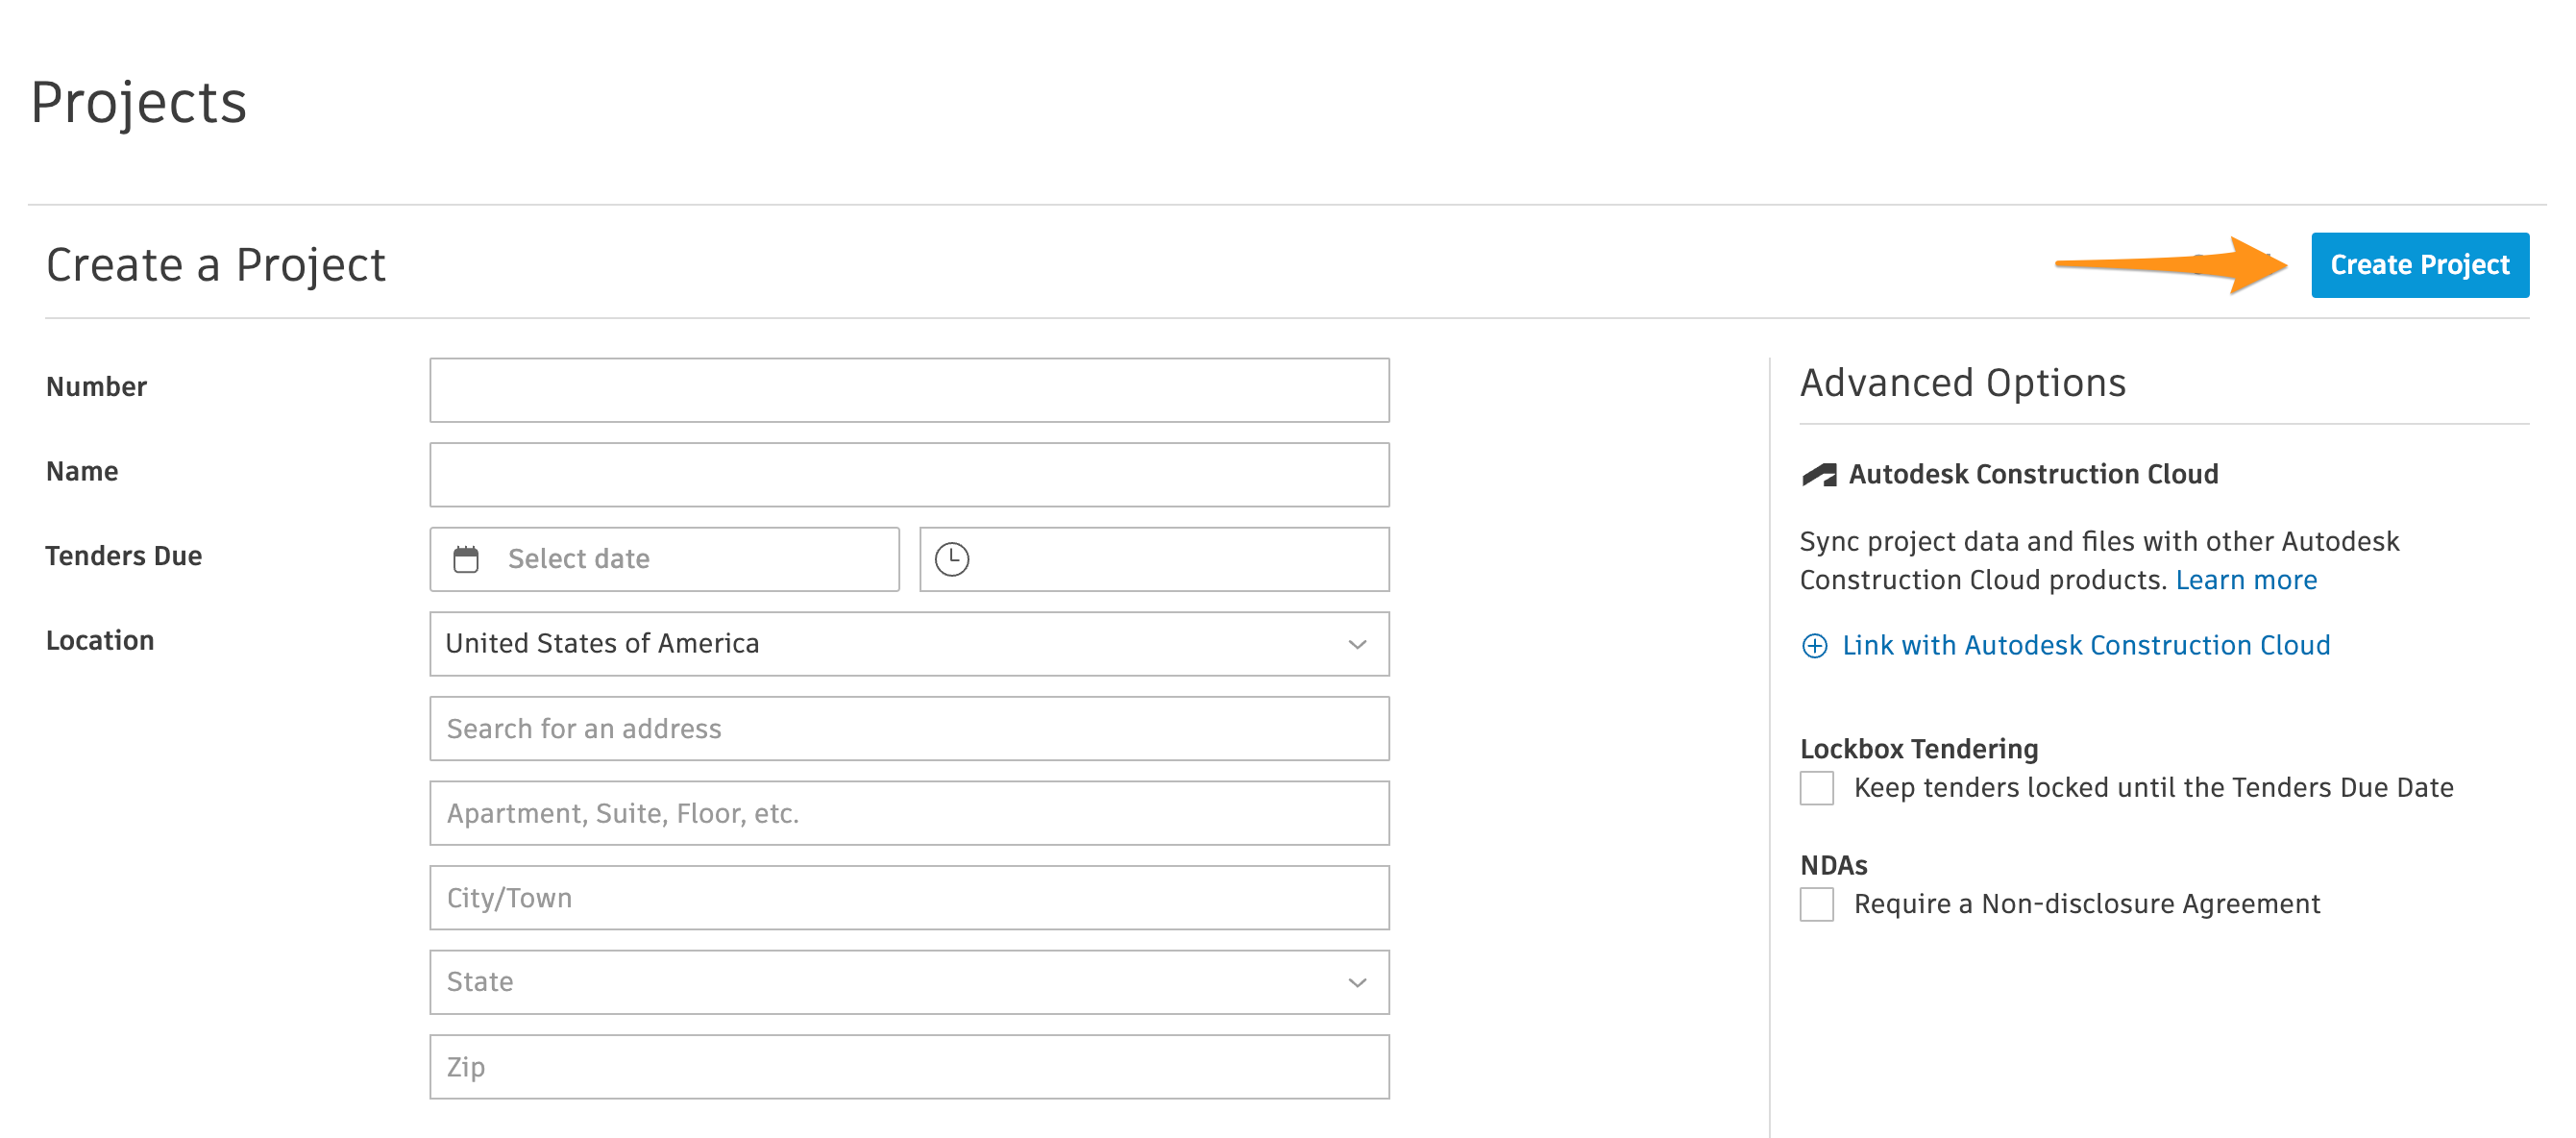
Task: Click the plus circle icon beside Link
Action: click(x=1814, y=646)
